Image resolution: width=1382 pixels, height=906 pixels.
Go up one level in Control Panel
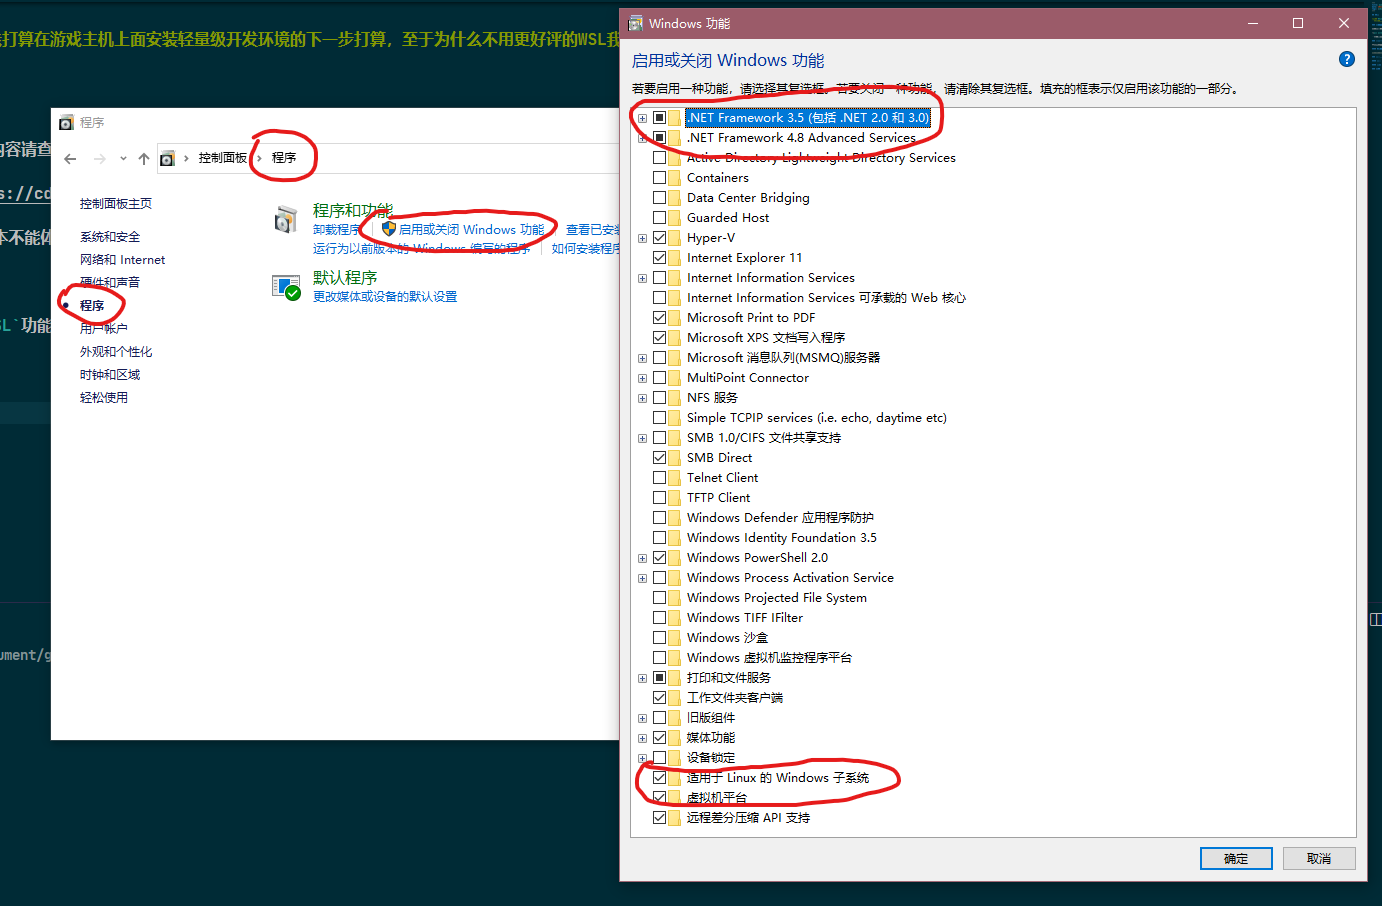144,158
